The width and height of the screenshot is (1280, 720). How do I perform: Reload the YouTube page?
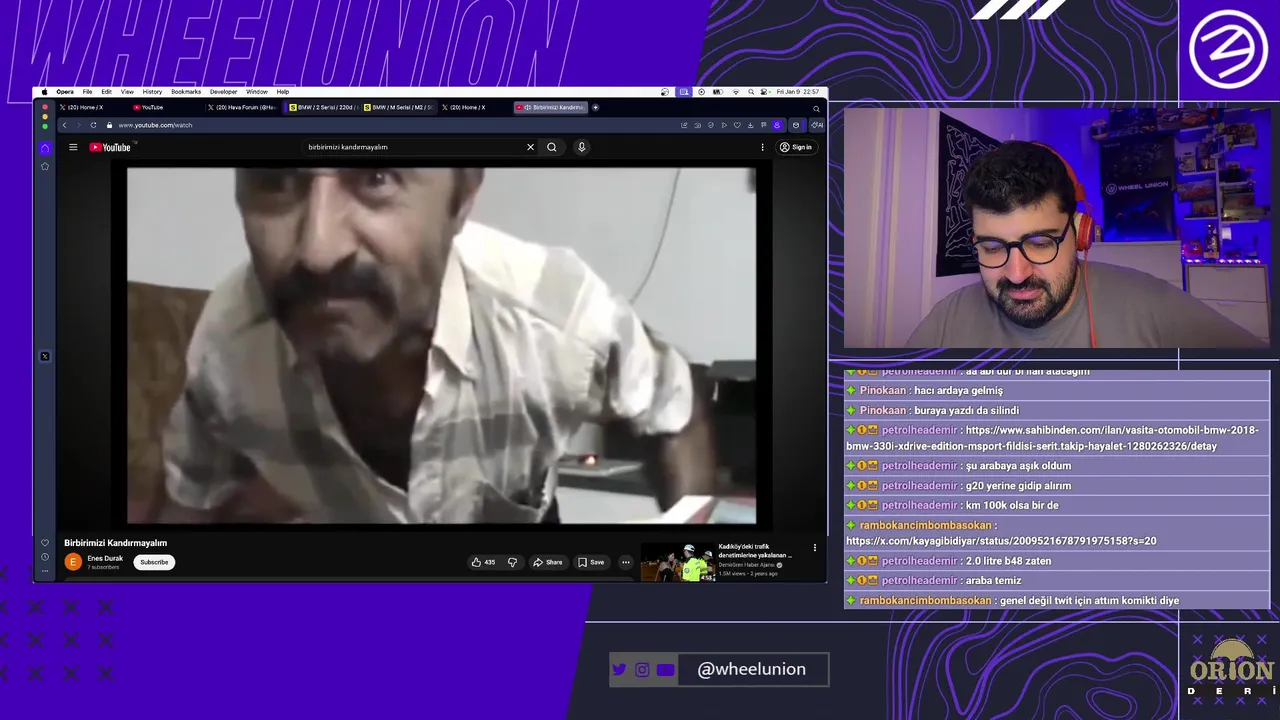click(x=93, y=125)
